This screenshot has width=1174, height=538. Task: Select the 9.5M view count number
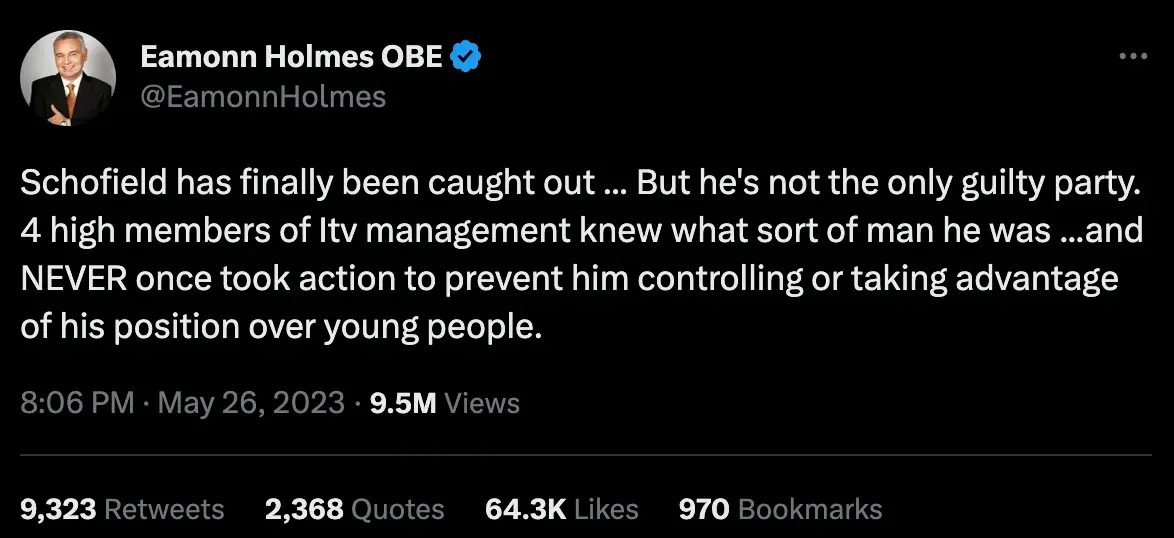tap(403, 403)
